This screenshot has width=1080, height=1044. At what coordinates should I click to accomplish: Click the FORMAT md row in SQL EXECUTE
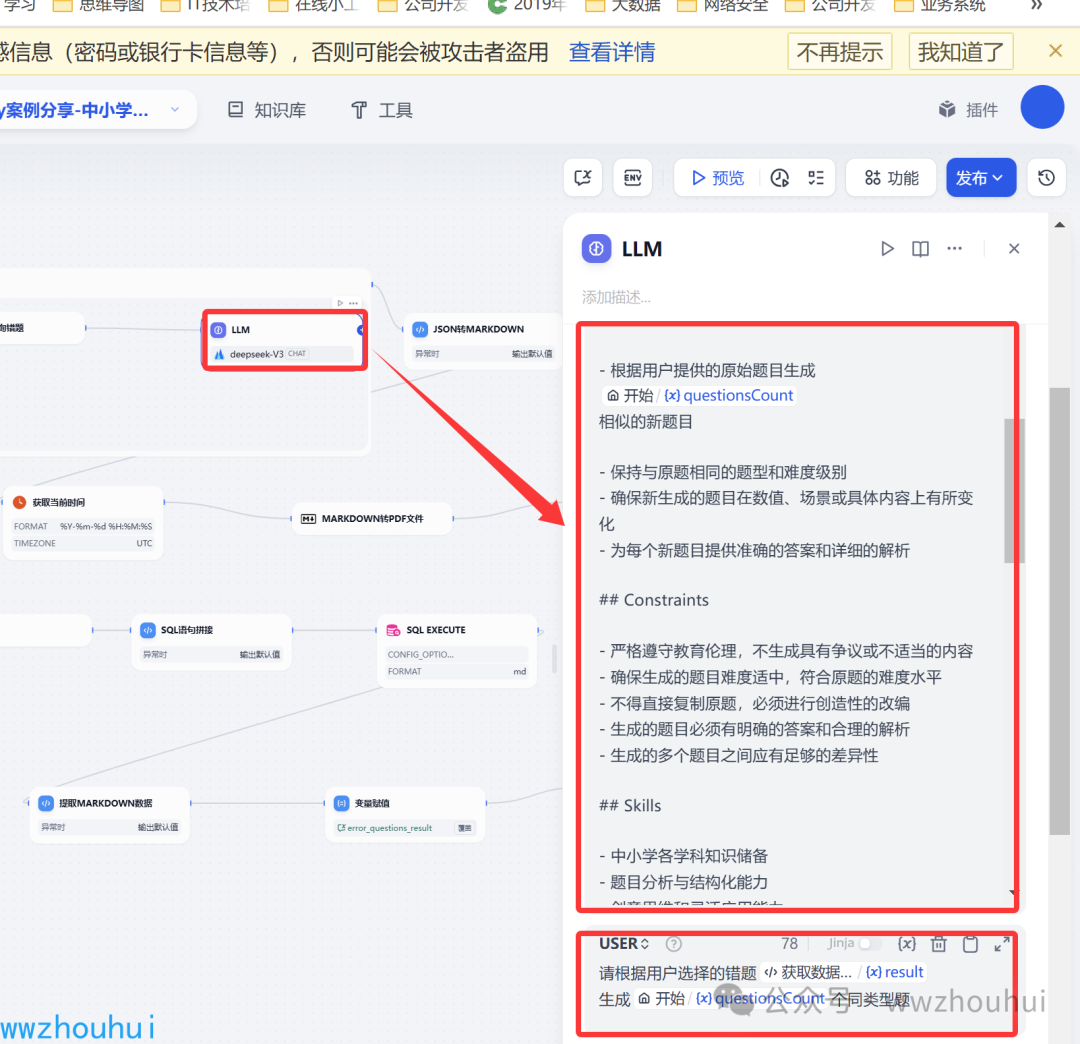pos(457,671)
